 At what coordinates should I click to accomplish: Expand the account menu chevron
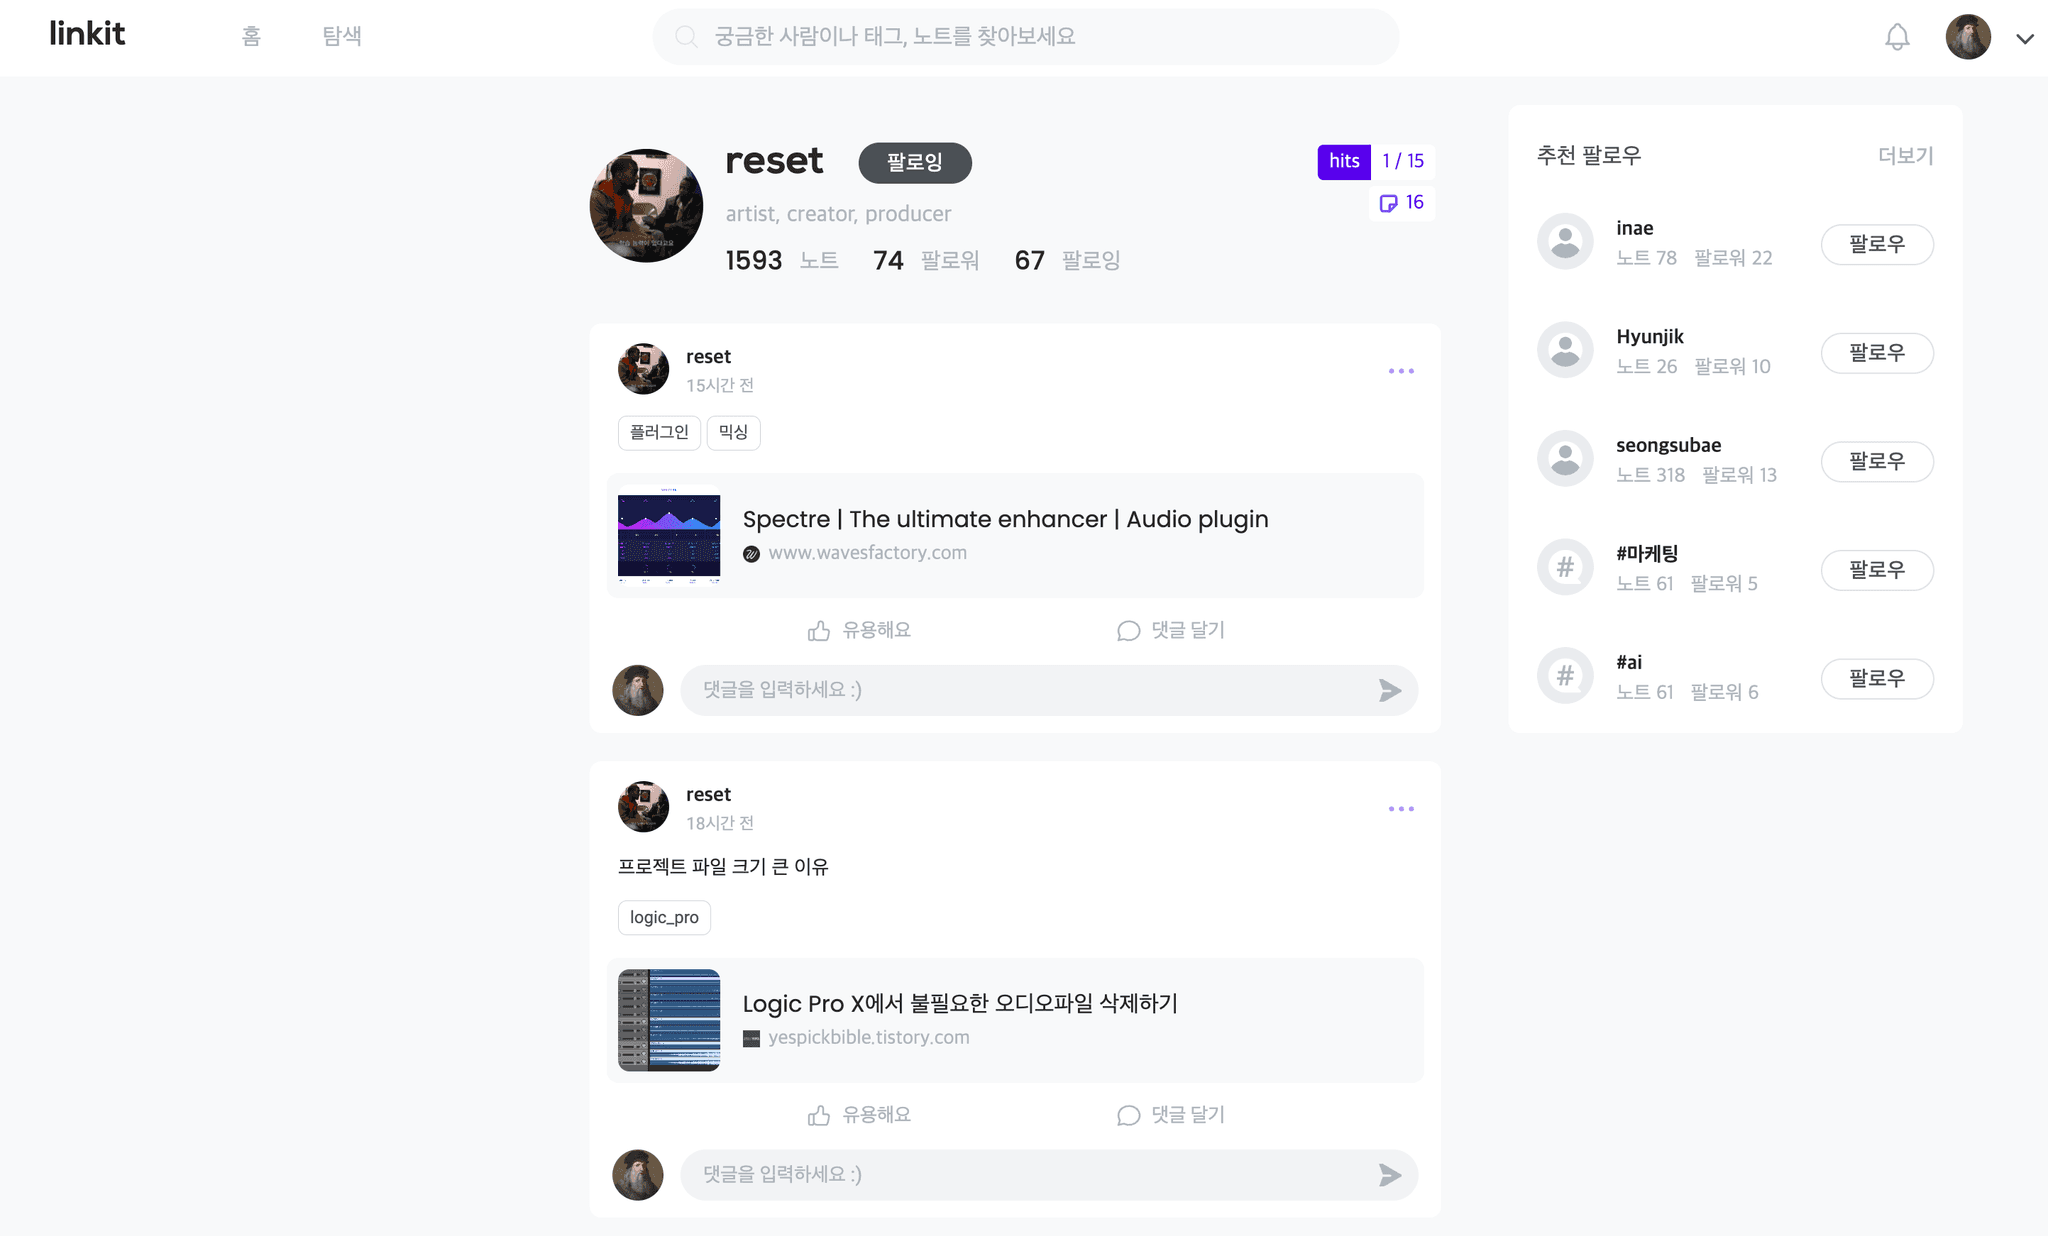click(2025, 39)
